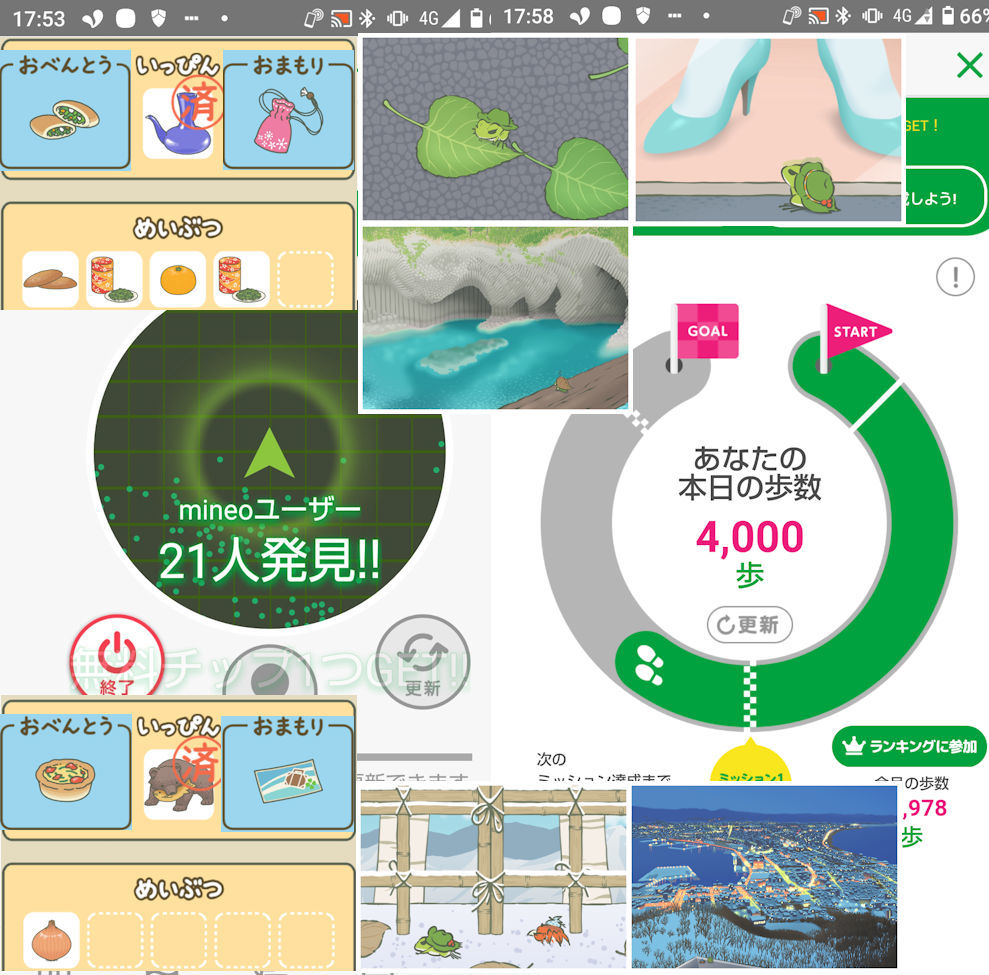Tap the empty dashed slot in upper めいぶつ row

point(305,279)
